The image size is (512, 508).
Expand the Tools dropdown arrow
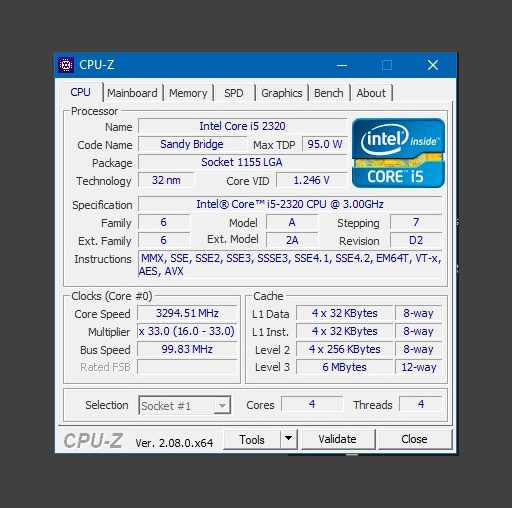pos(289,439)
